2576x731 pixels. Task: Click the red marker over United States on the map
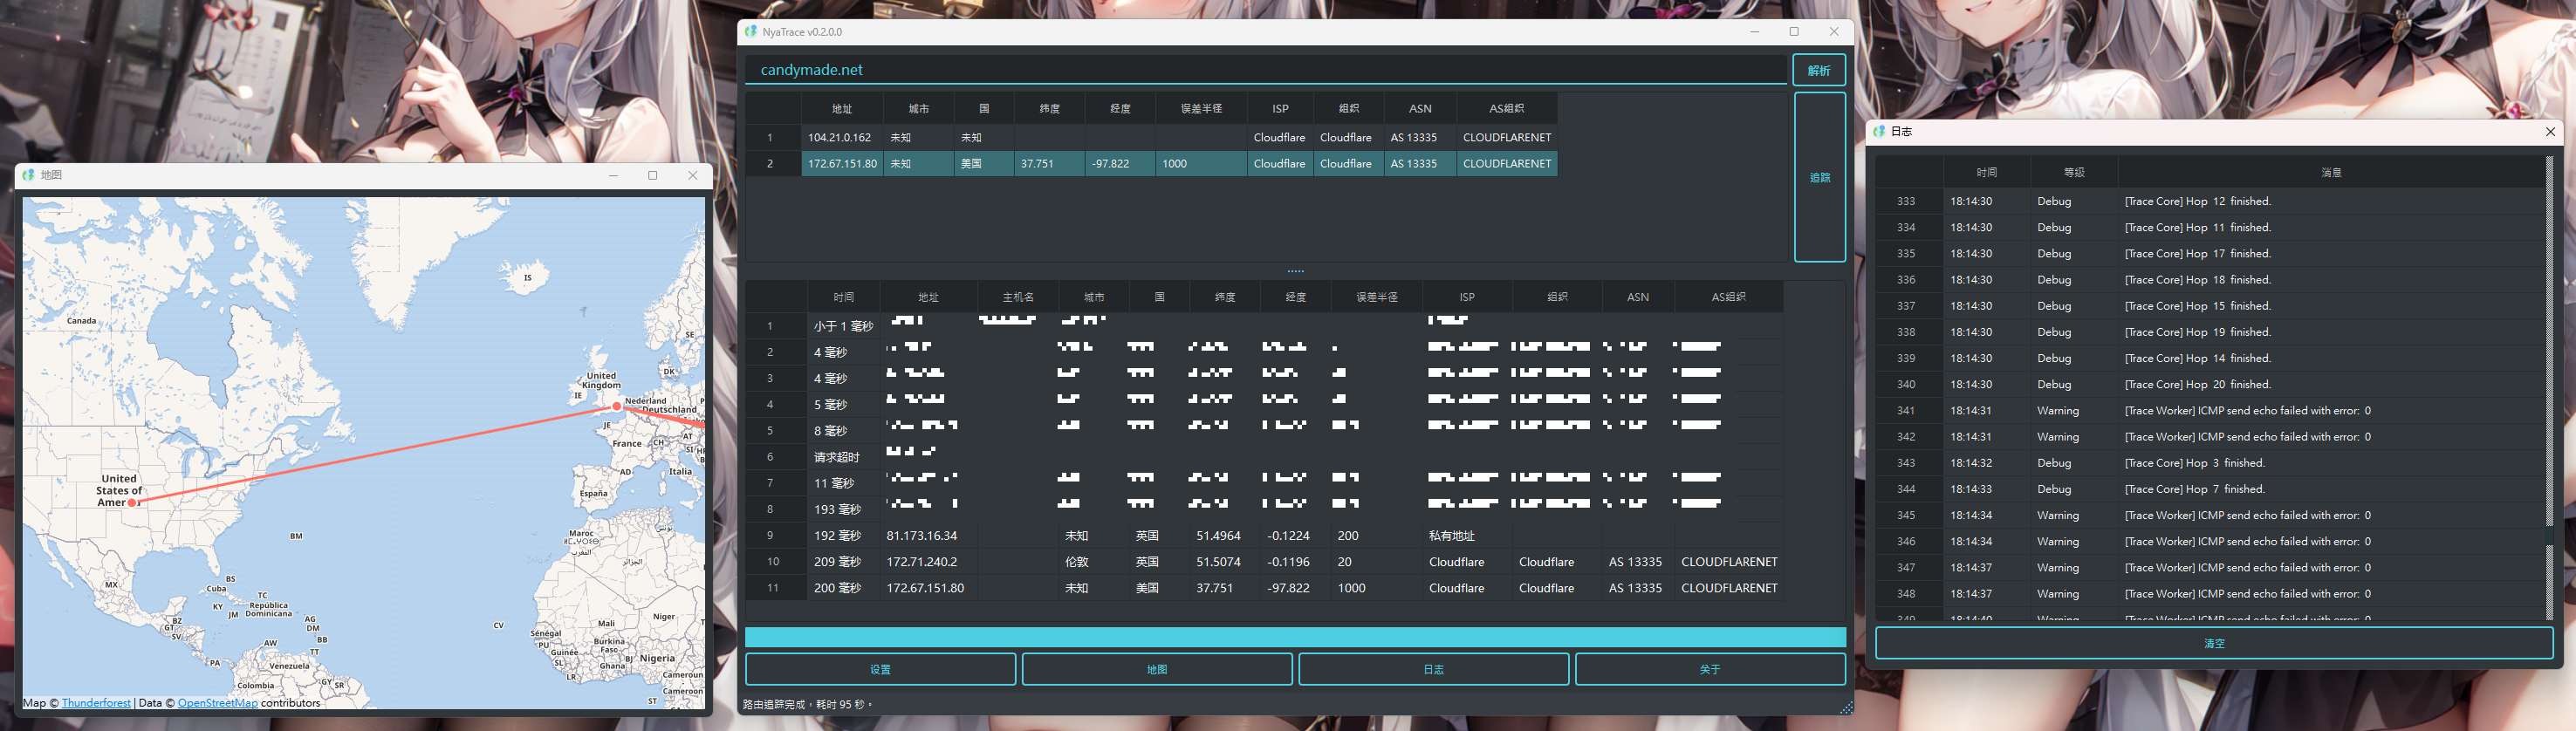[132, 503]
